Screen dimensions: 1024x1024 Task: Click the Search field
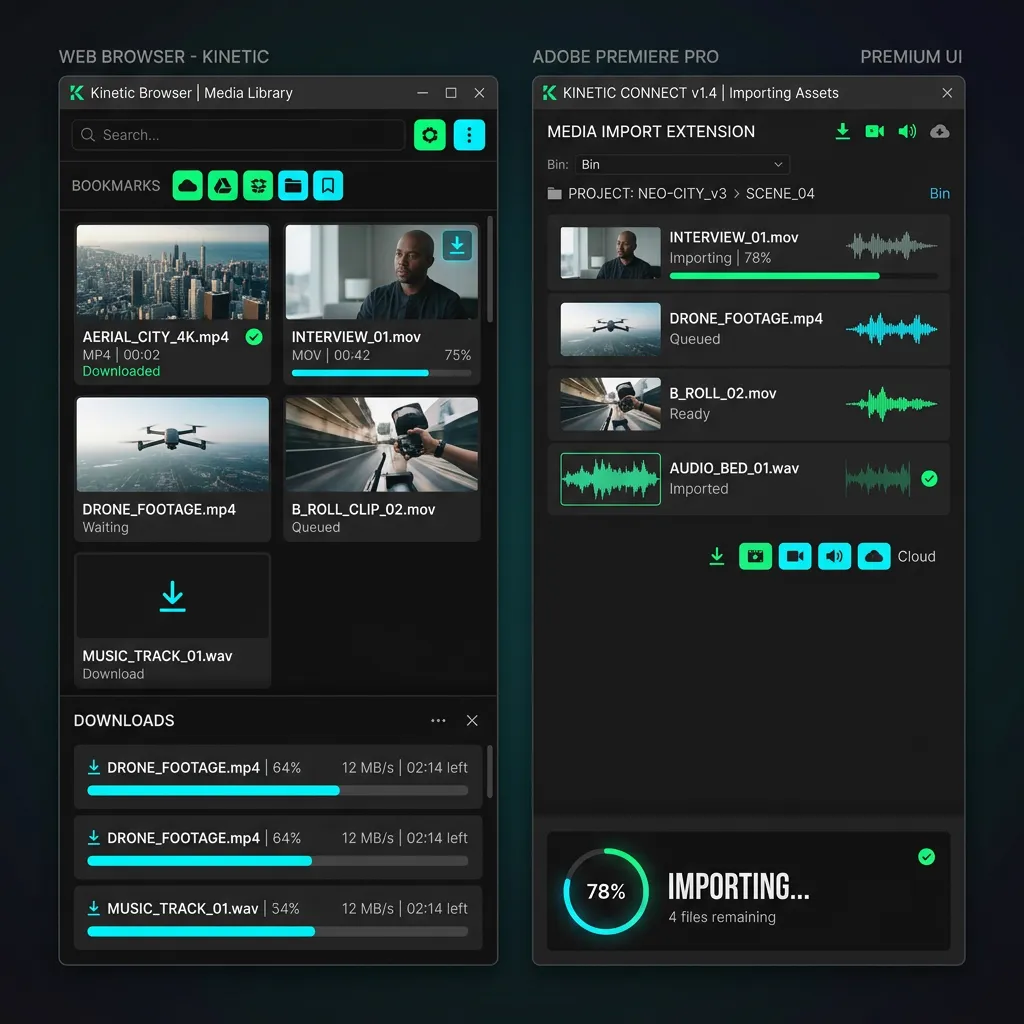click(x=238, y=135)
